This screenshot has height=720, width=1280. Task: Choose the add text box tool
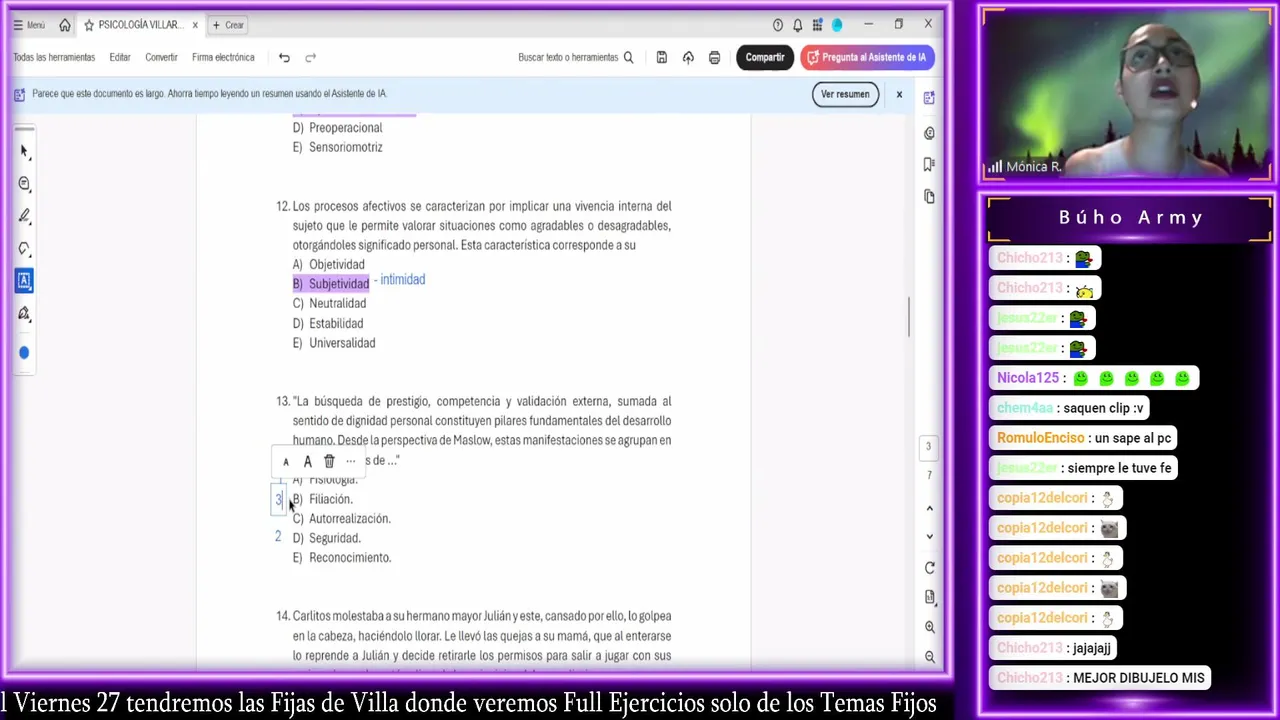pos(24,281)
